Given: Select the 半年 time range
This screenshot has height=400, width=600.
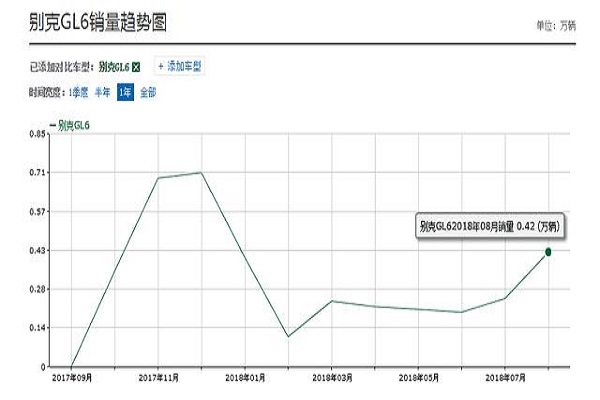Looking at the screenshot, I should point(102,92).
